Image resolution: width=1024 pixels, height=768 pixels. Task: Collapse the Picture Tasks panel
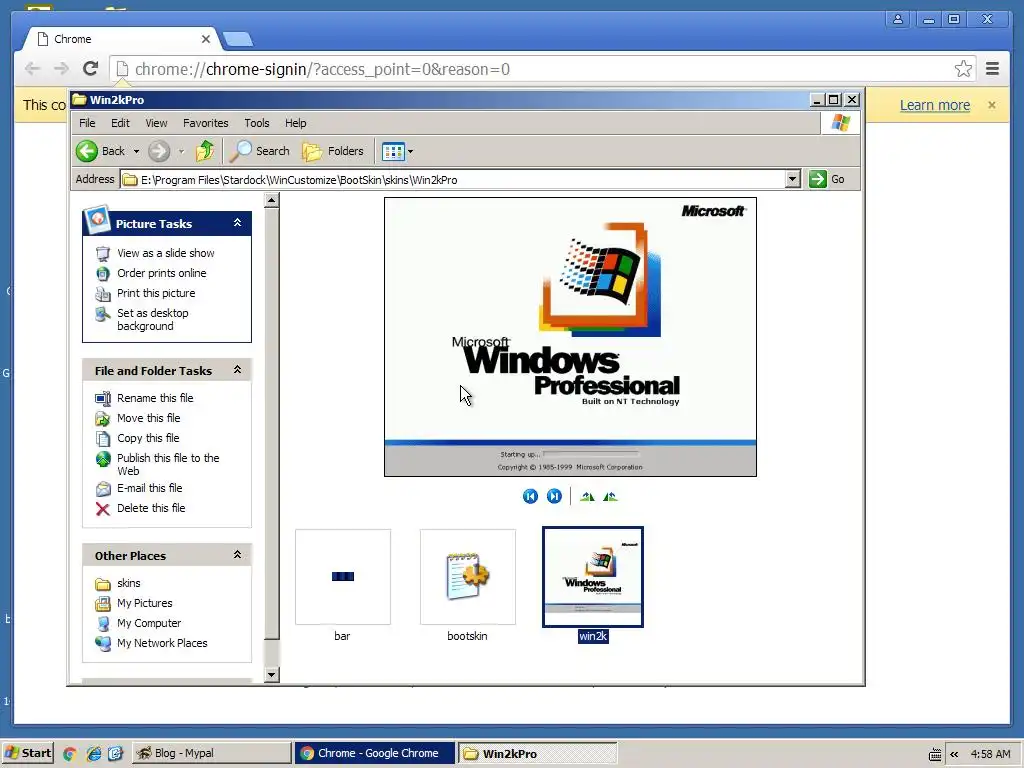click(238, 223)
